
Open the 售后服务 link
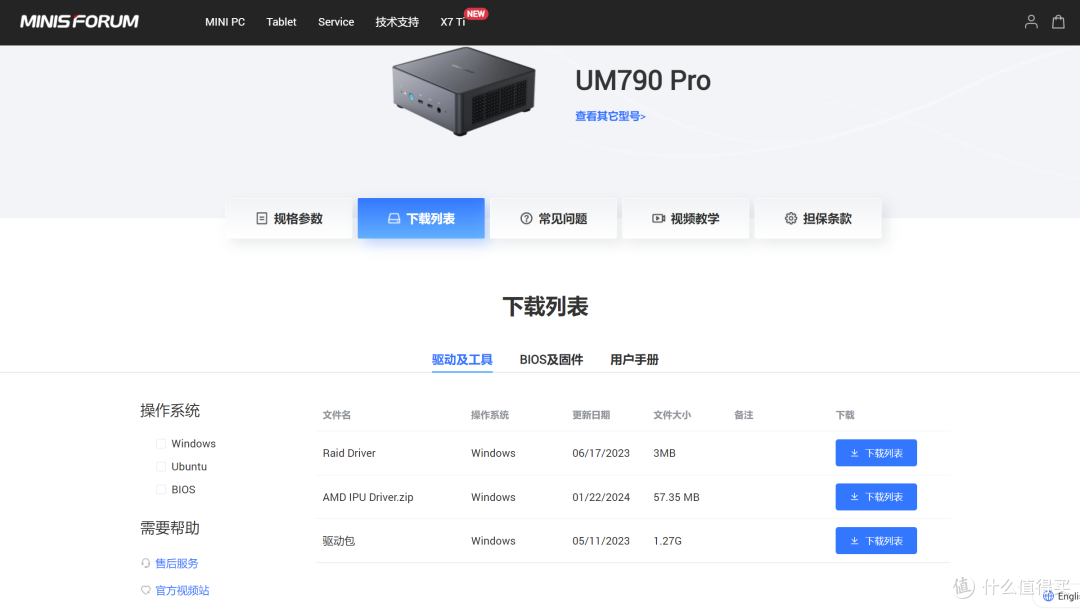click(x=176, y=564)
